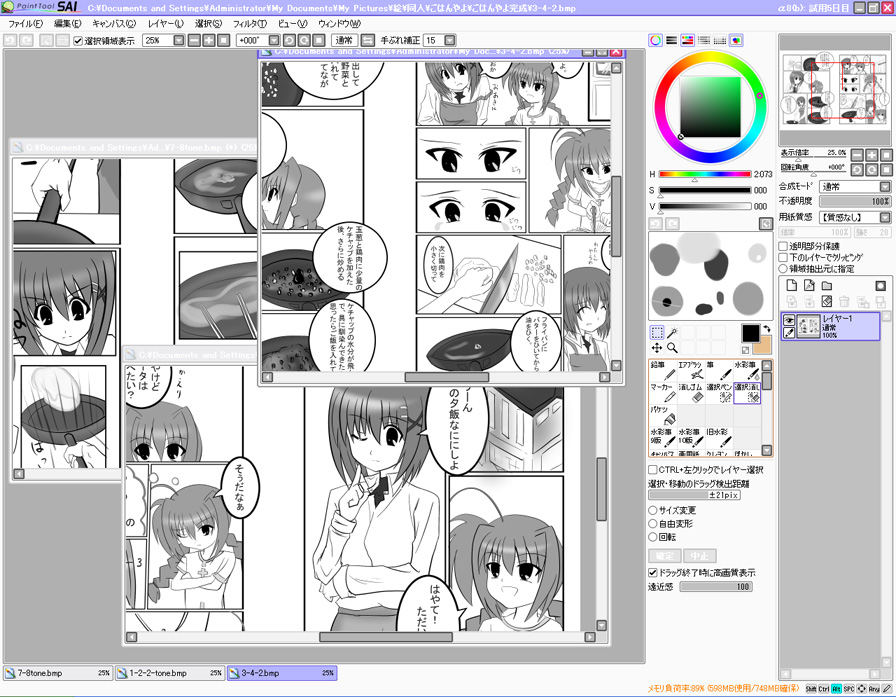Hide レイヤー1 with the eye icon

[x=789, y=319]
